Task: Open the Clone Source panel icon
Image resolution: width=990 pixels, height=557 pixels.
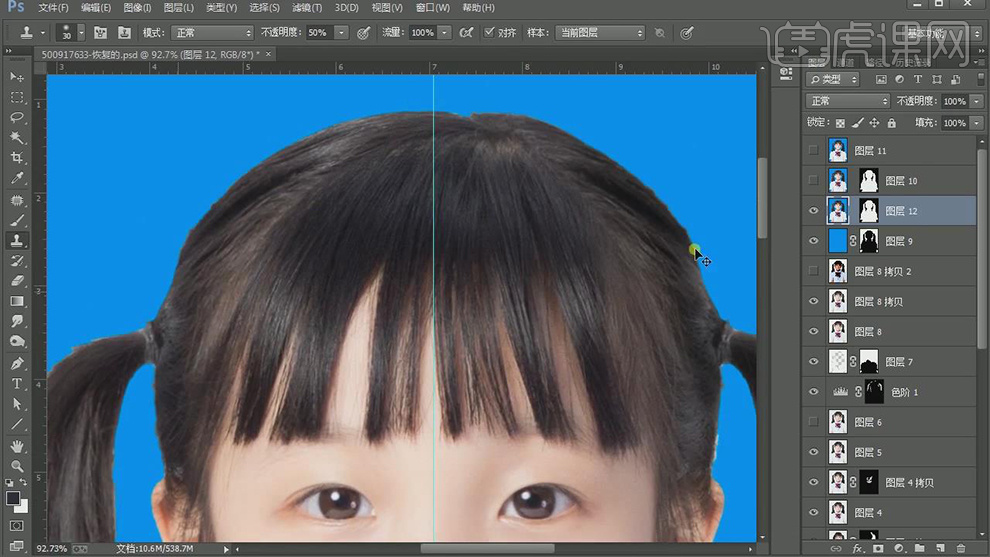Action: [124, 33]
